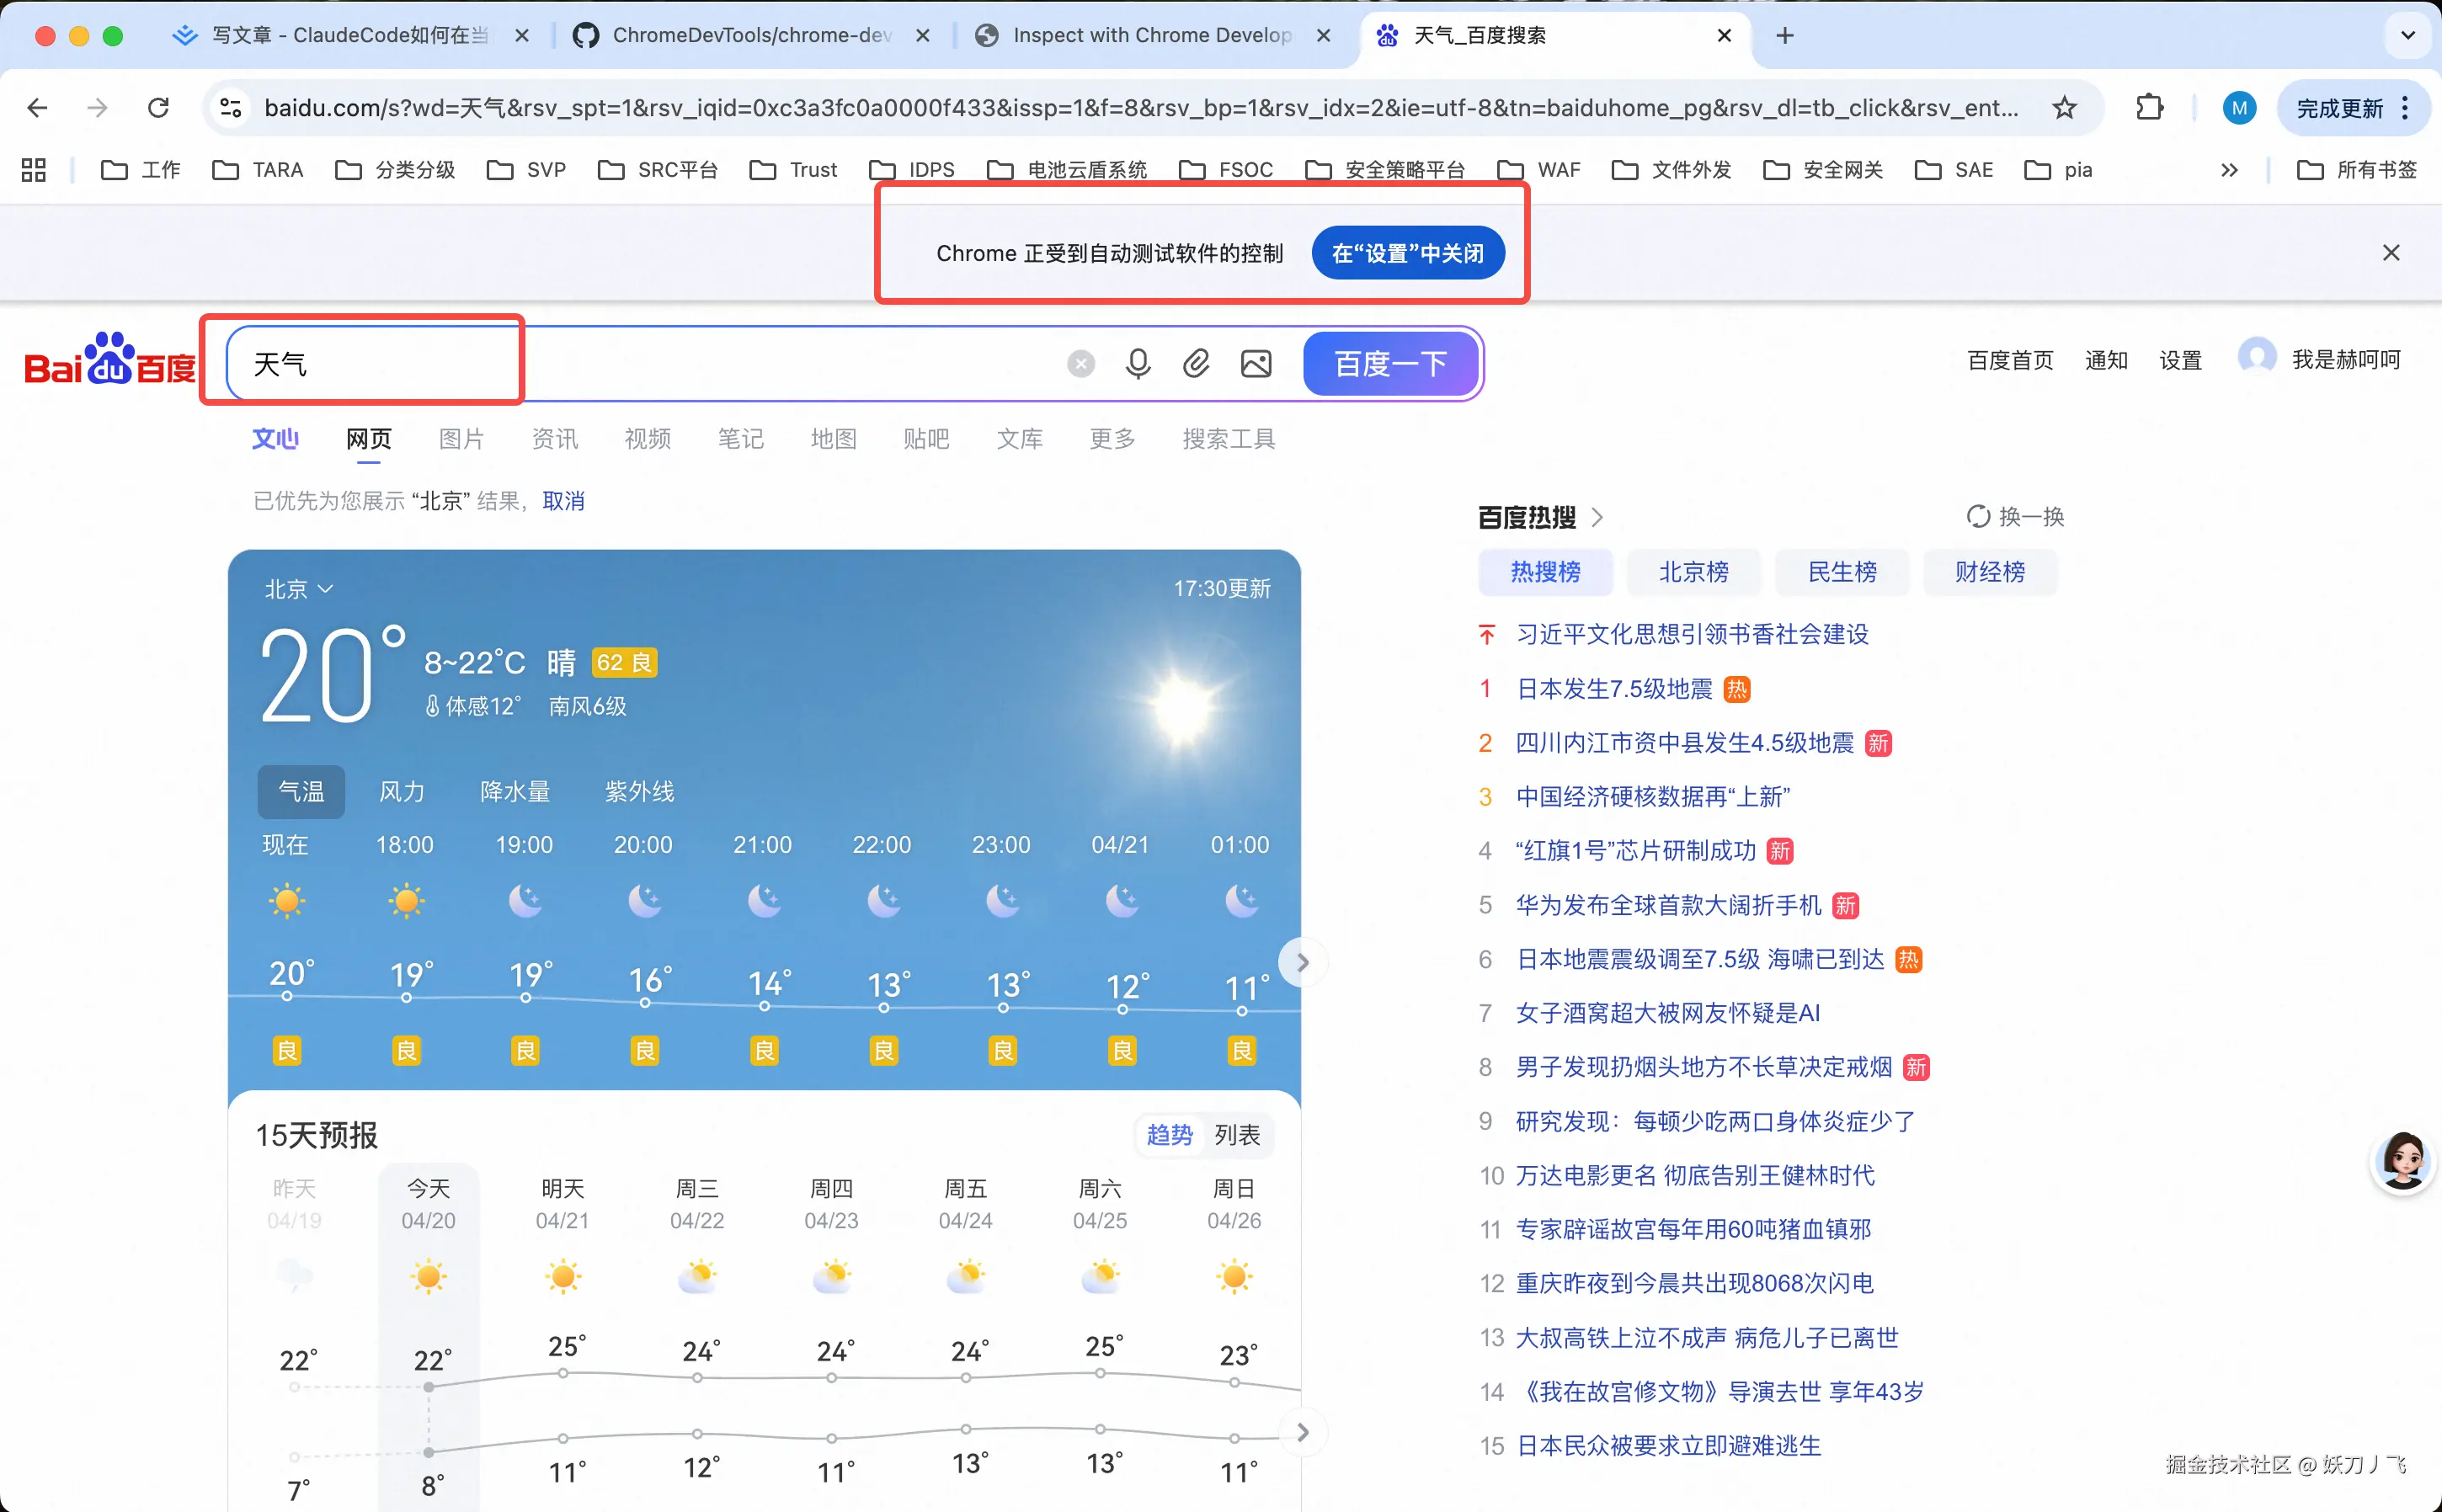Clear search text with the X icon
2442x1512 pixels.
[1080, 363]
